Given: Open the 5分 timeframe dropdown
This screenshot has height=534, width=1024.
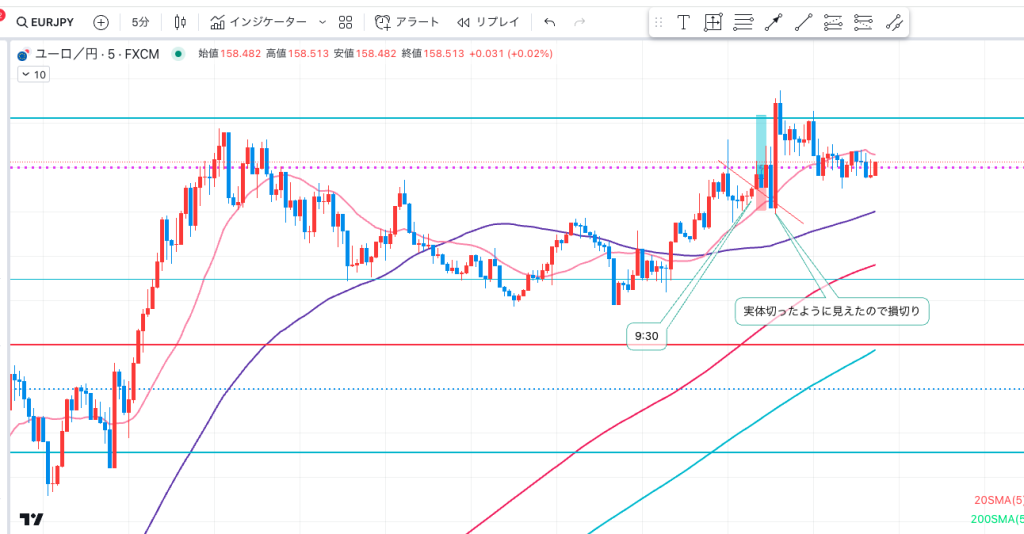Looking at the screenshot, I should pyautogui.click(x=143, y=22).
